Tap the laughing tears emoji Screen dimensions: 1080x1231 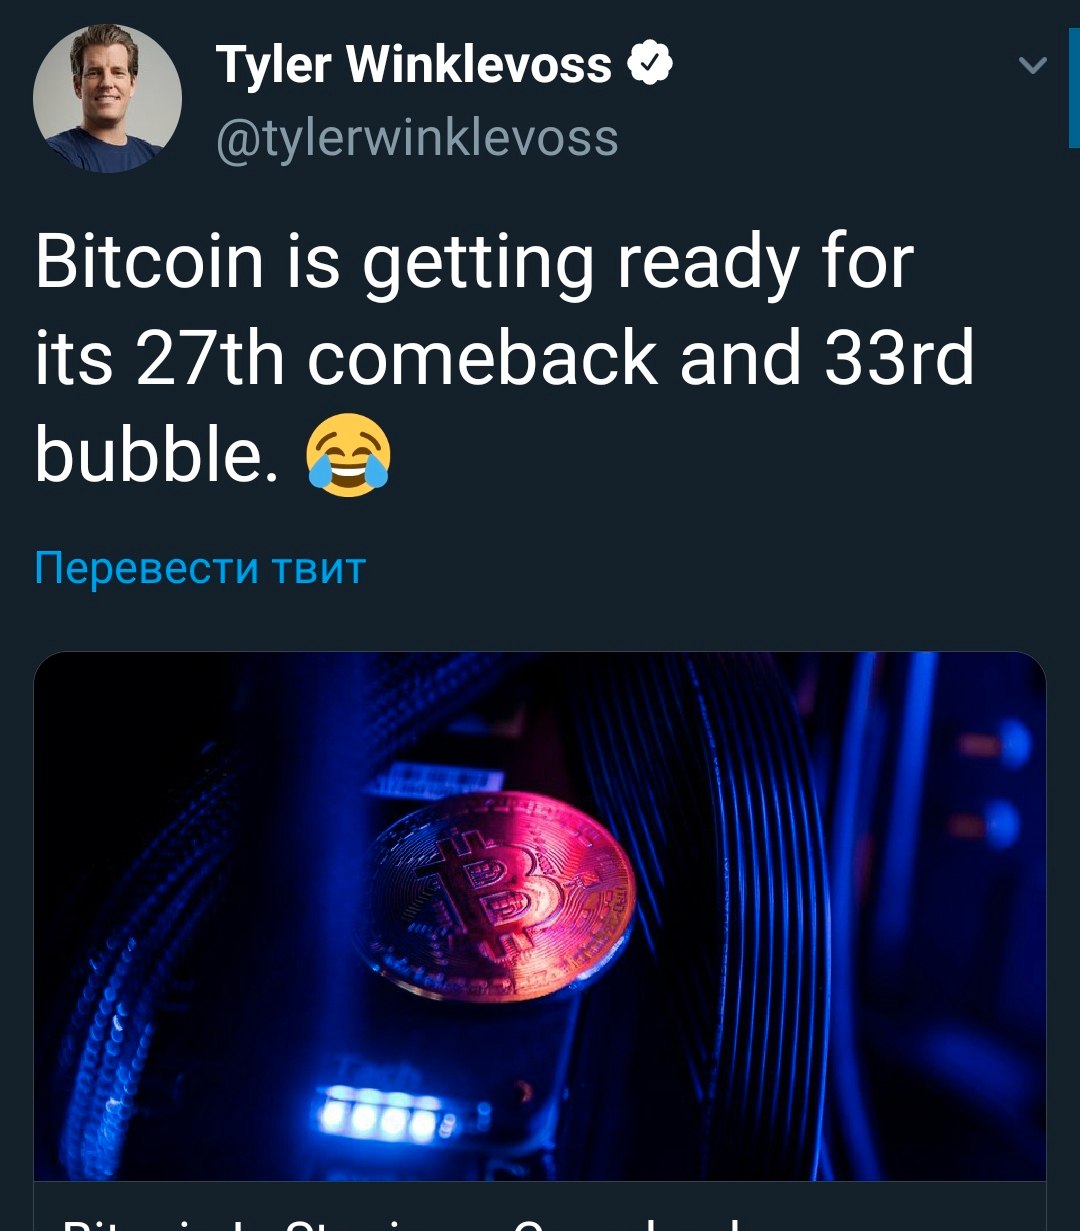tap(348, 455)
